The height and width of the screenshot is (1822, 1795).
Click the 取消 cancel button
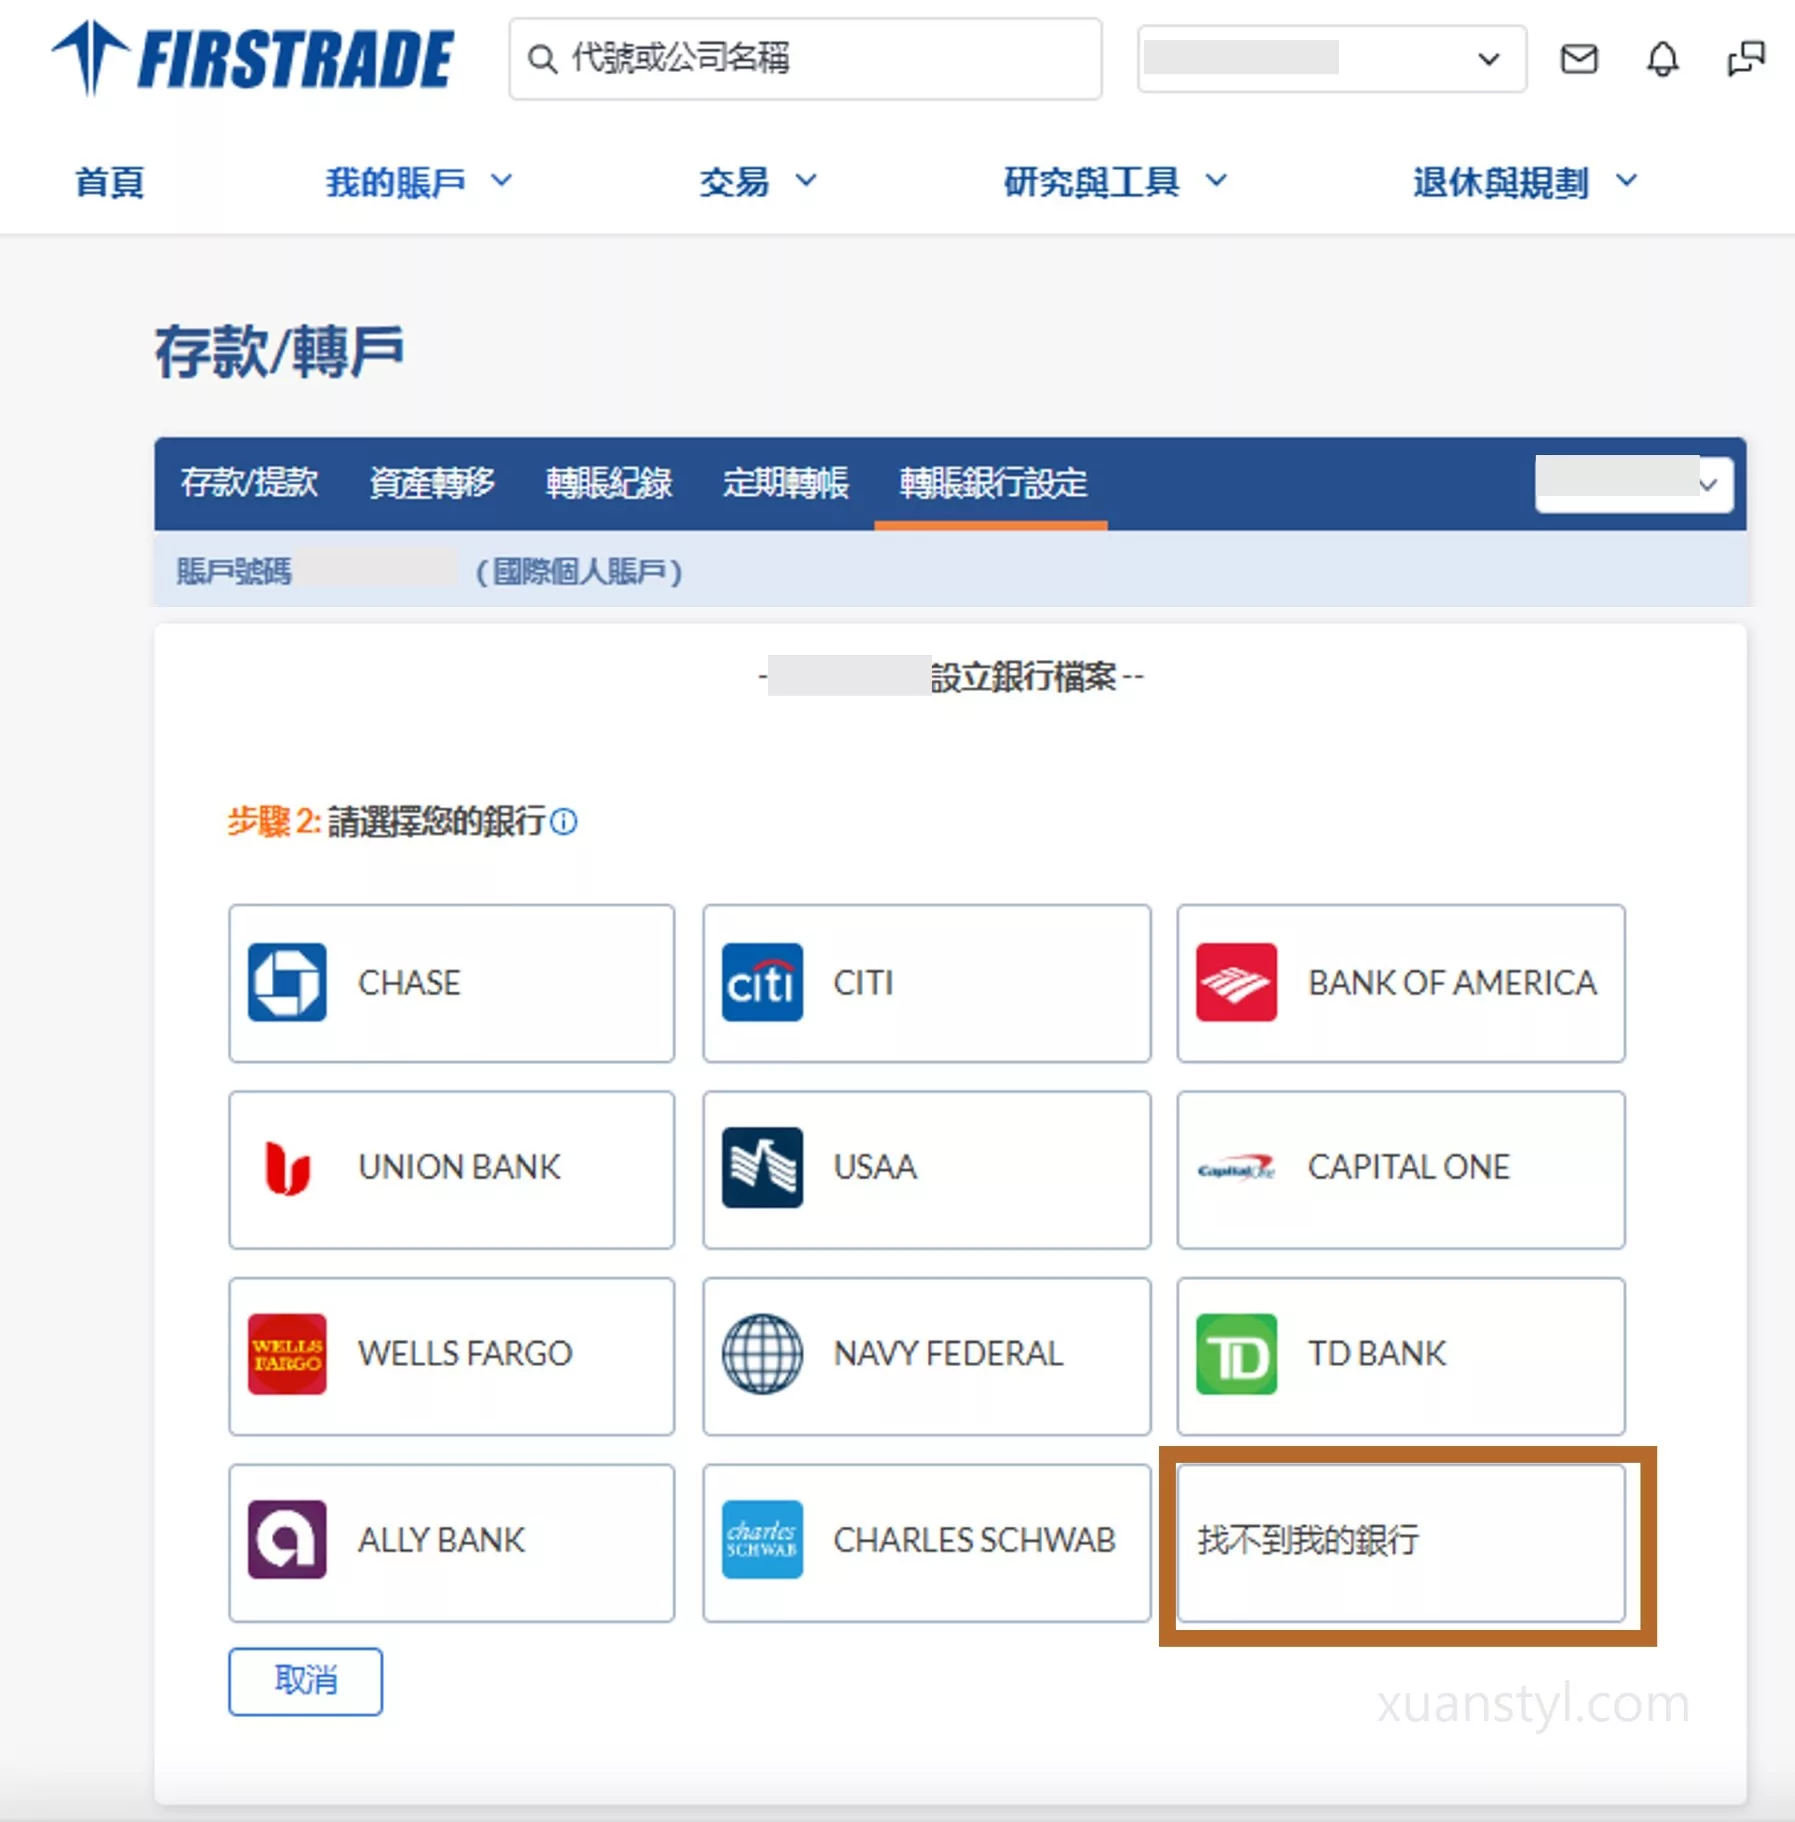(x=305, y=1681)
